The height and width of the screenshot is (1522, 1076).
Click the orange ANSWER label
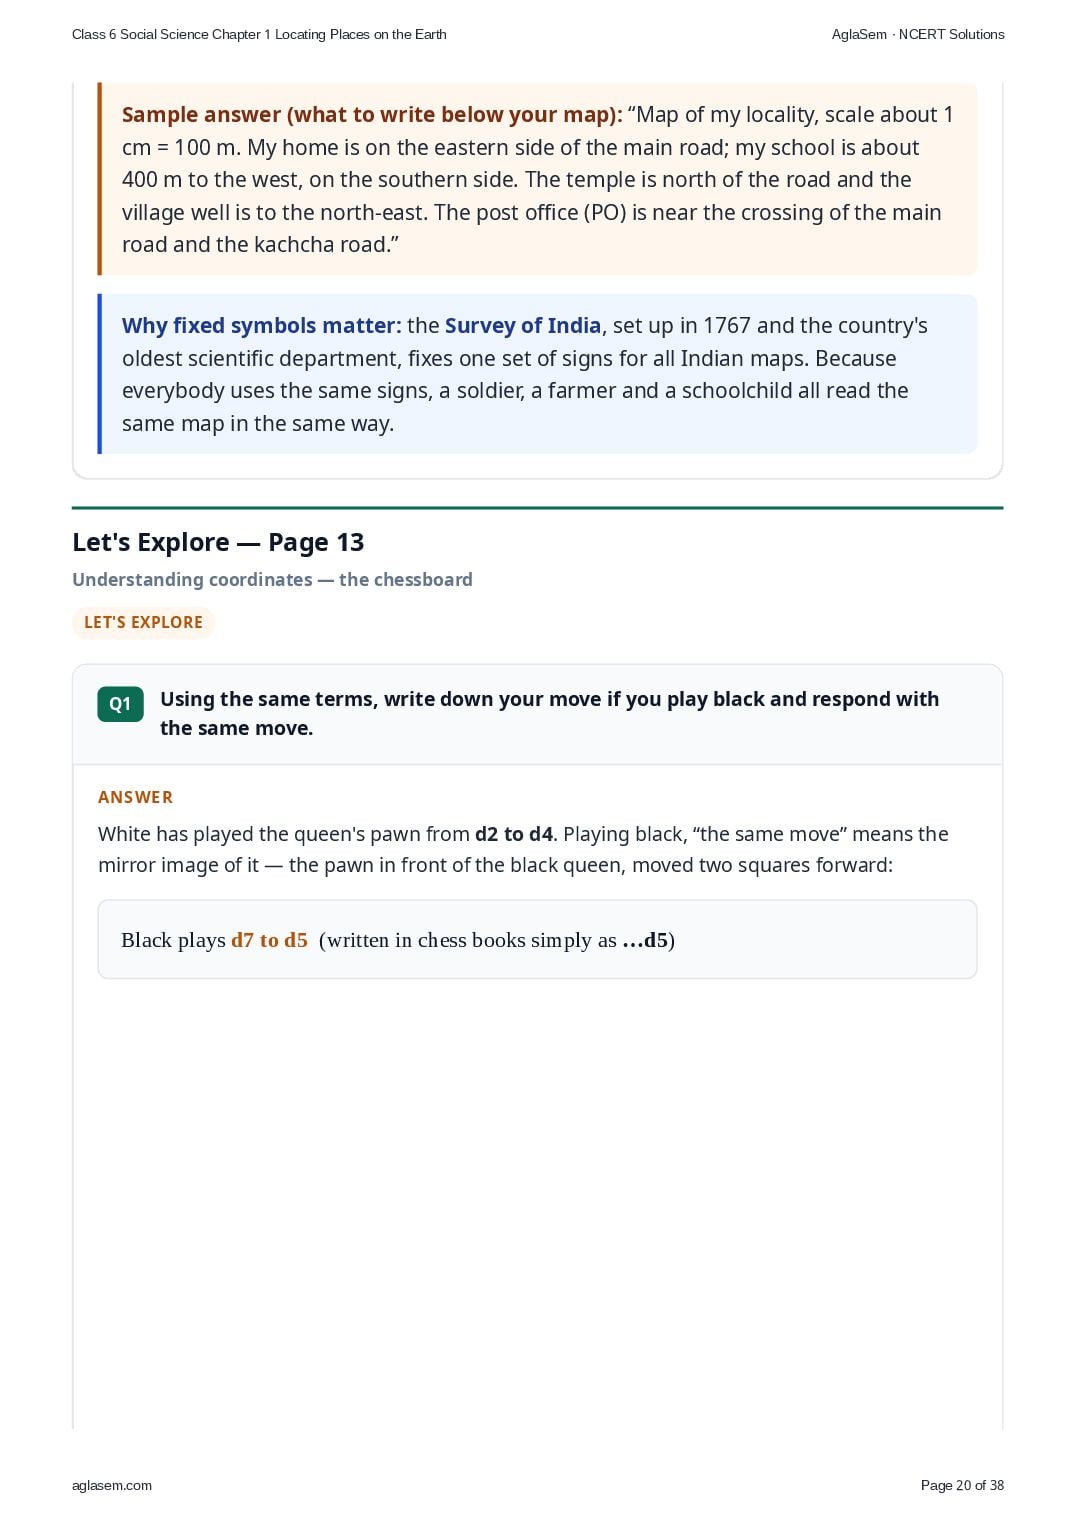coord(135,797)
